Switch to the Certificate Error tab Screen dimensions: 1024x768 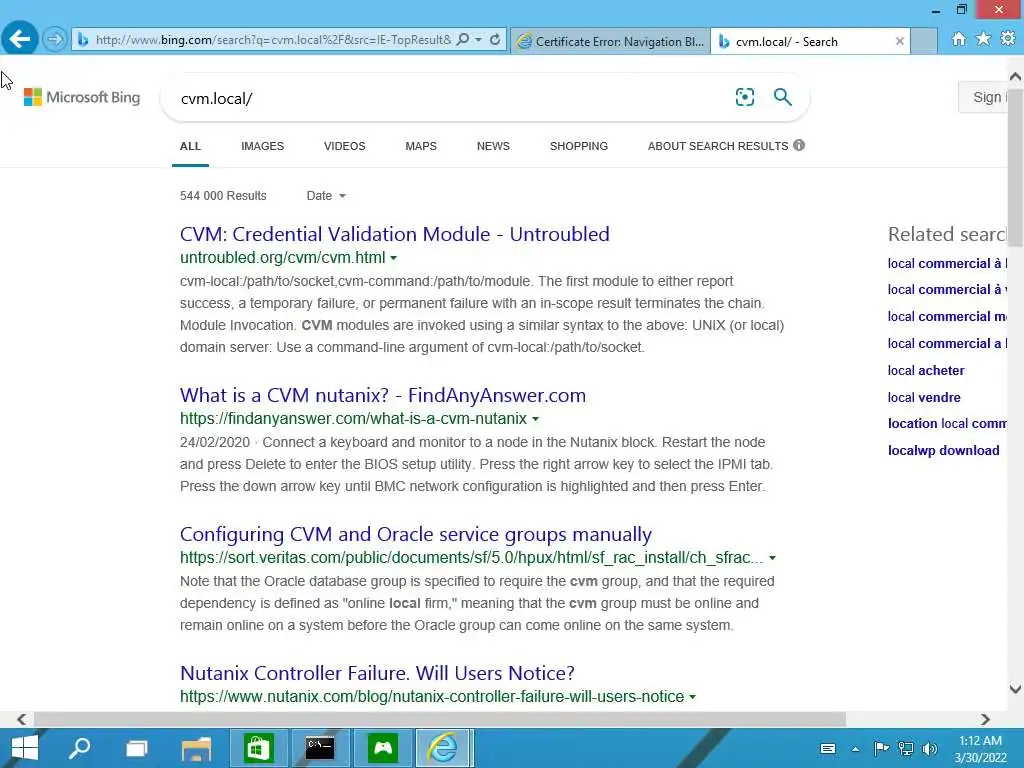pyautogui.click(x=610, y=41)
